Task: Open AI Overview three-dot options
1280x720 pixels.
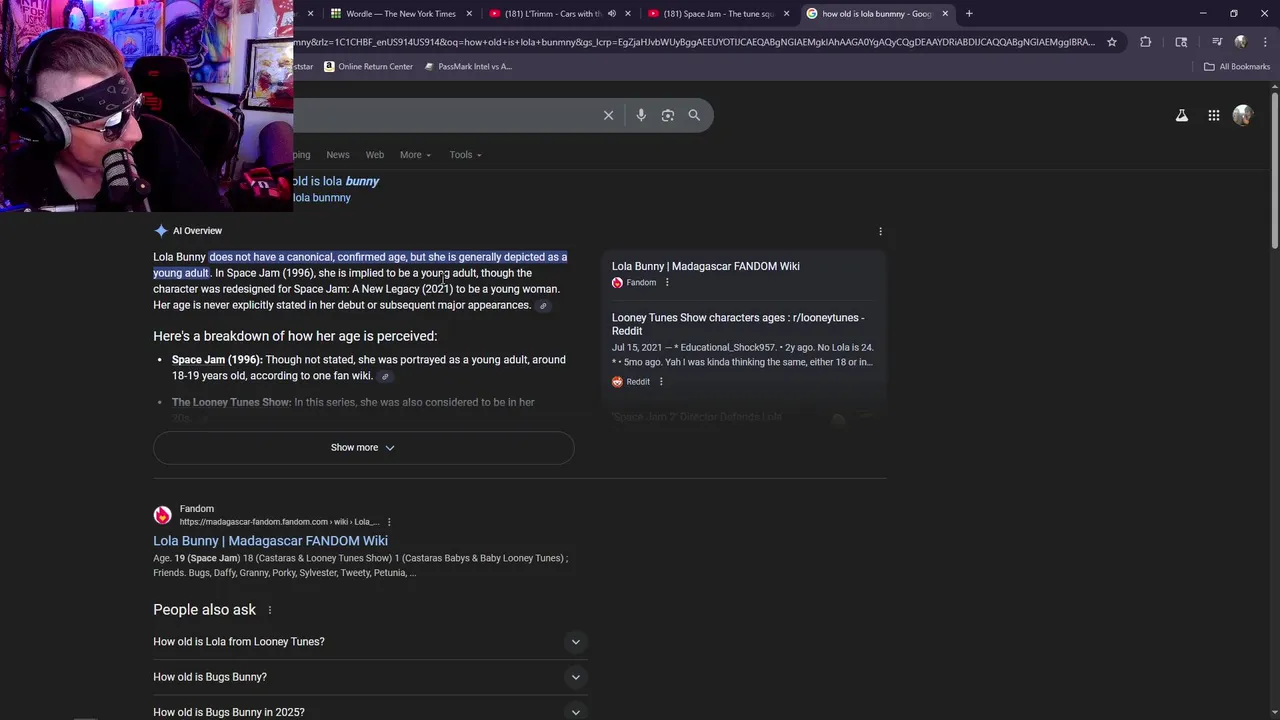Action: tap(880, 231)
